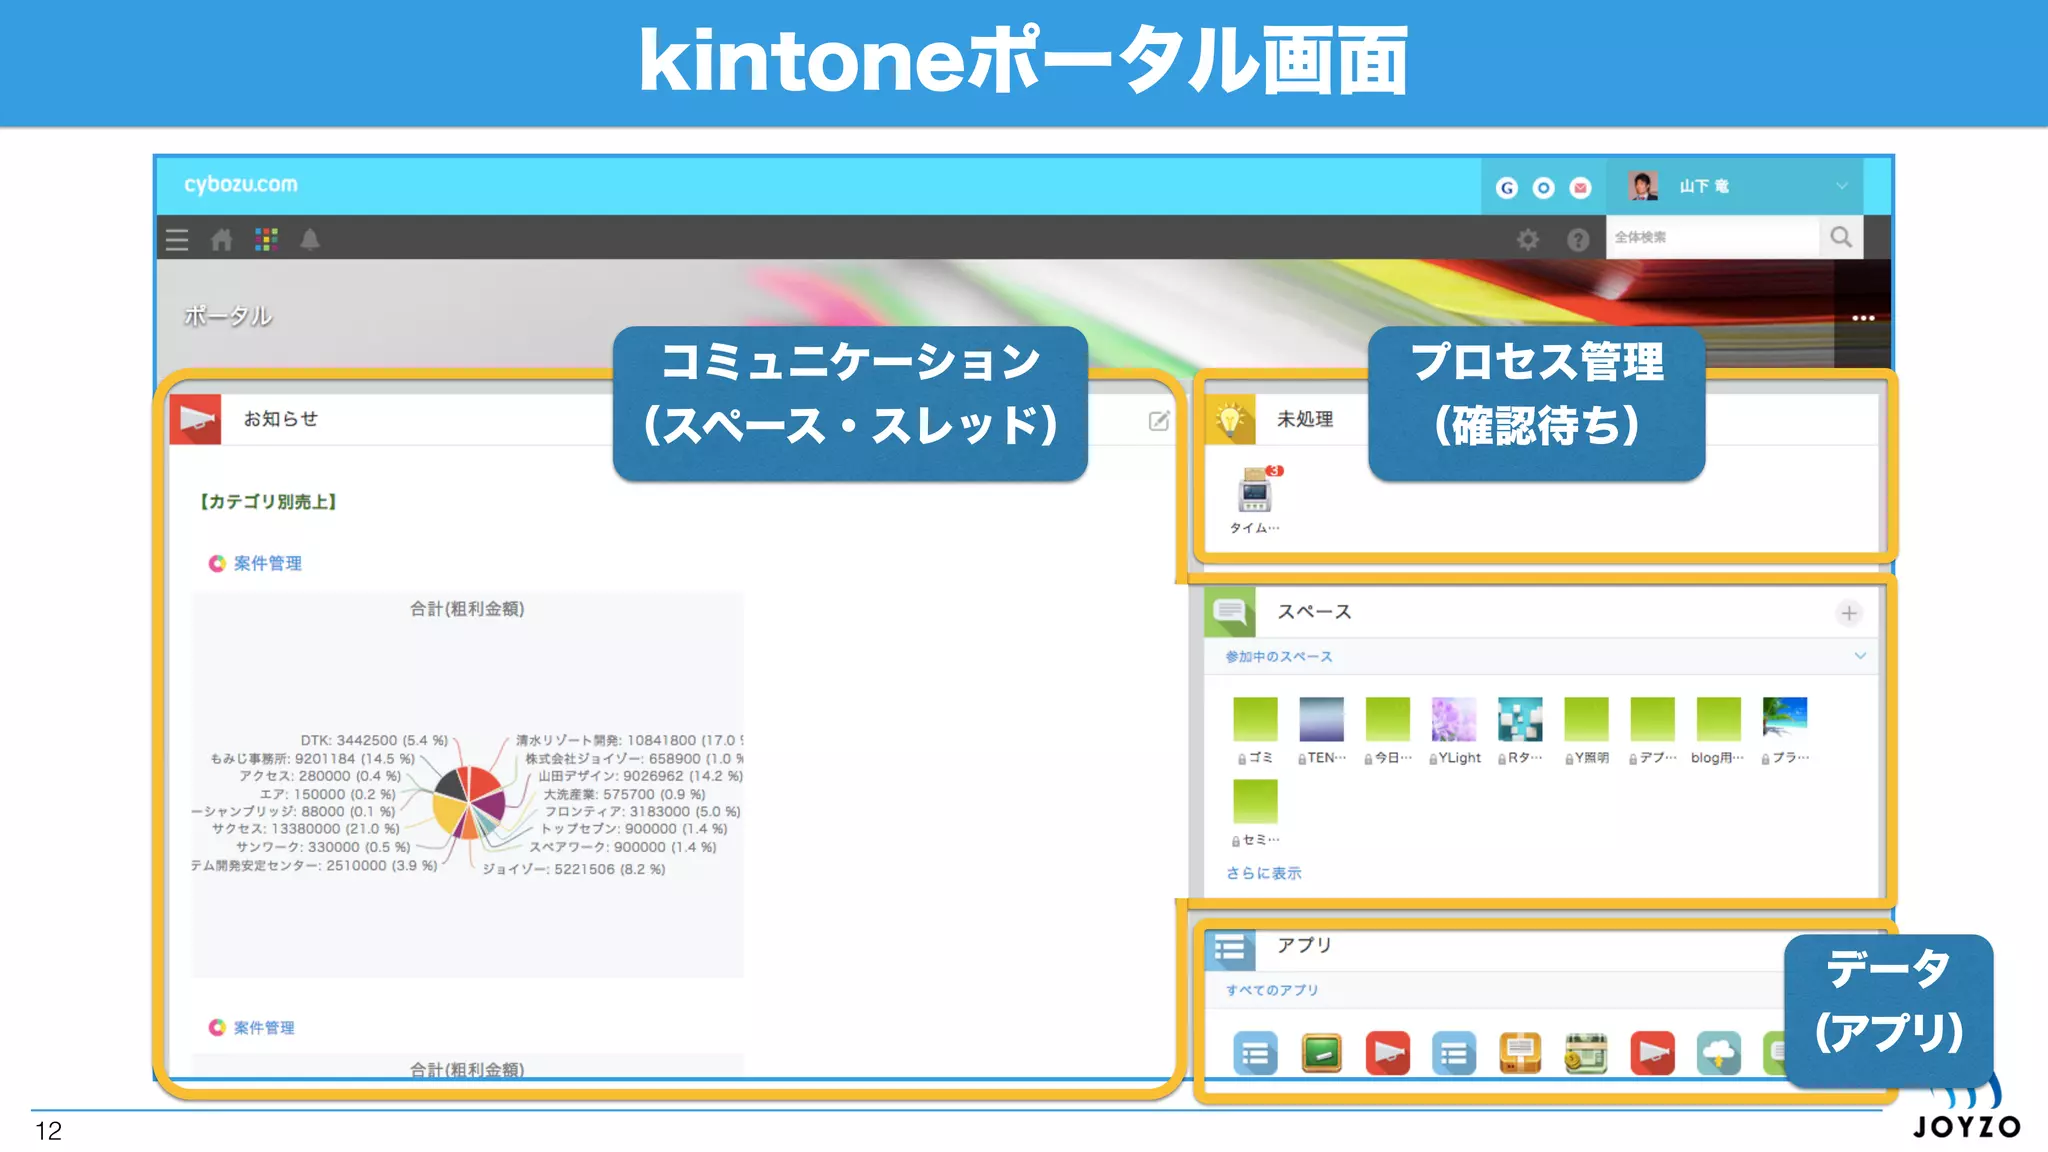Open the cash and coins app icon
This screenshot has height=1152, width=2048.
click(1586, 1053)
